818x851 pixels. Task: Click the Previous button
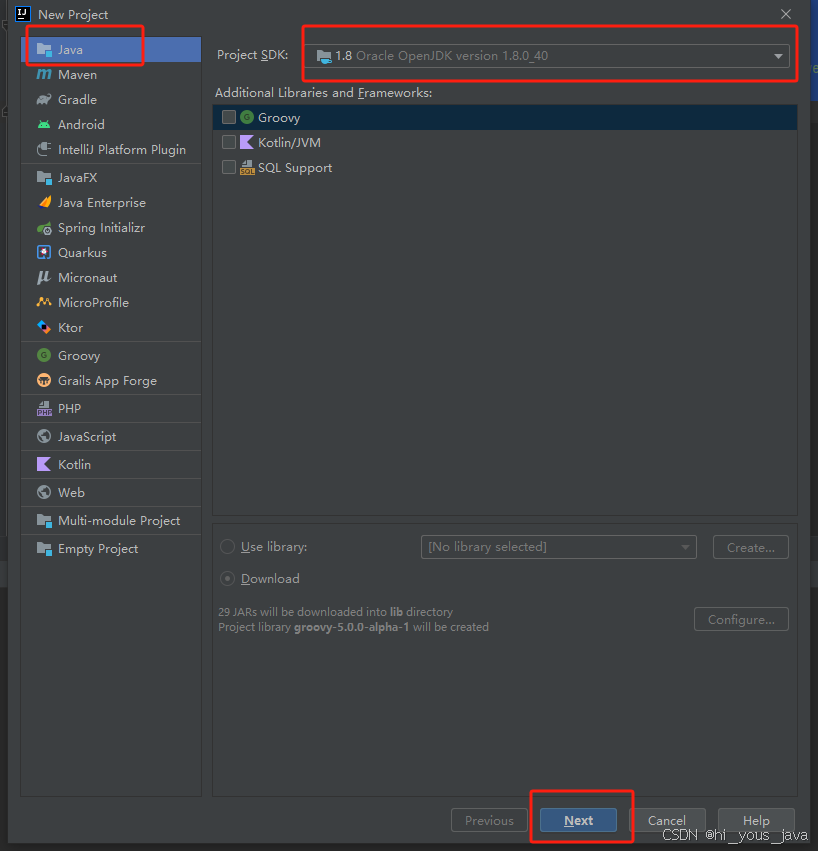click(489, 820)
